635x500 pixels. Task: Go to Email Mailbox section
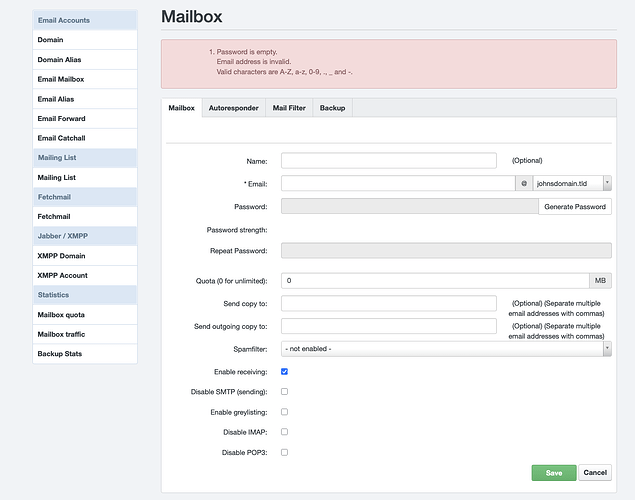point(85,79)
